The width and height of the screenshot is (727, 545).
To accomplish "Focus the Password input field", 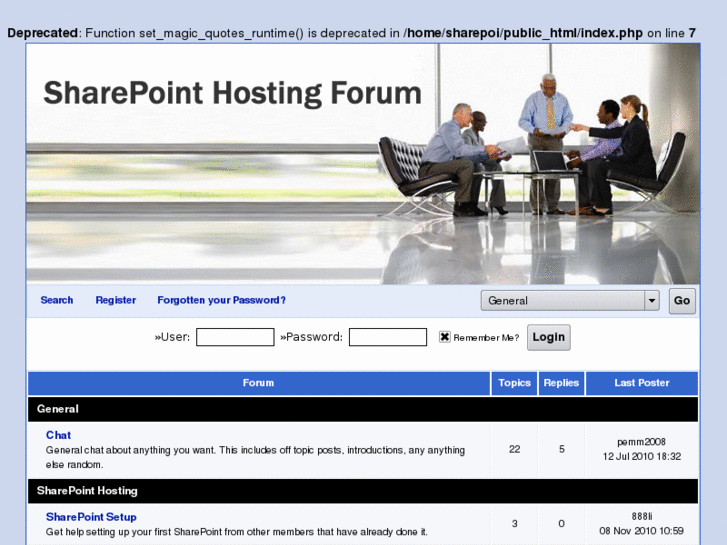I will click(388, 337).
